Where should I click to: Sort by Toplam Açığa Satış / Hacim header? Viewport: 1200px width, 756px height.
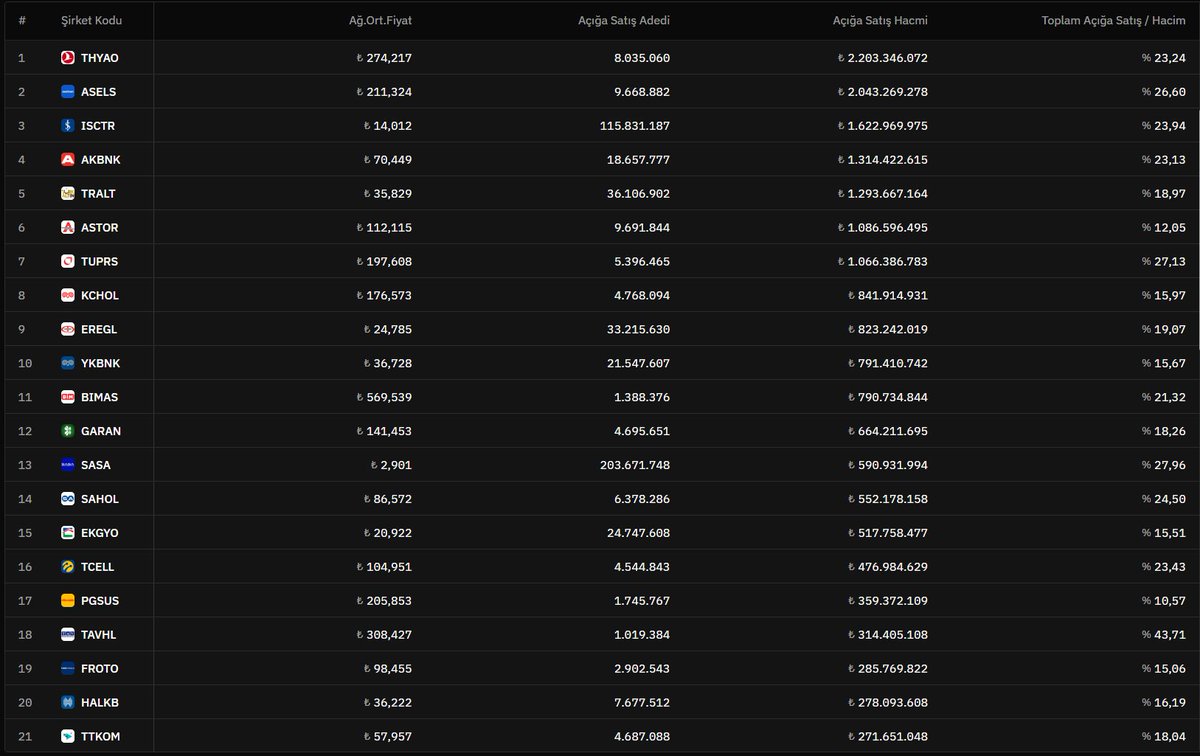tap(1113, 20)
